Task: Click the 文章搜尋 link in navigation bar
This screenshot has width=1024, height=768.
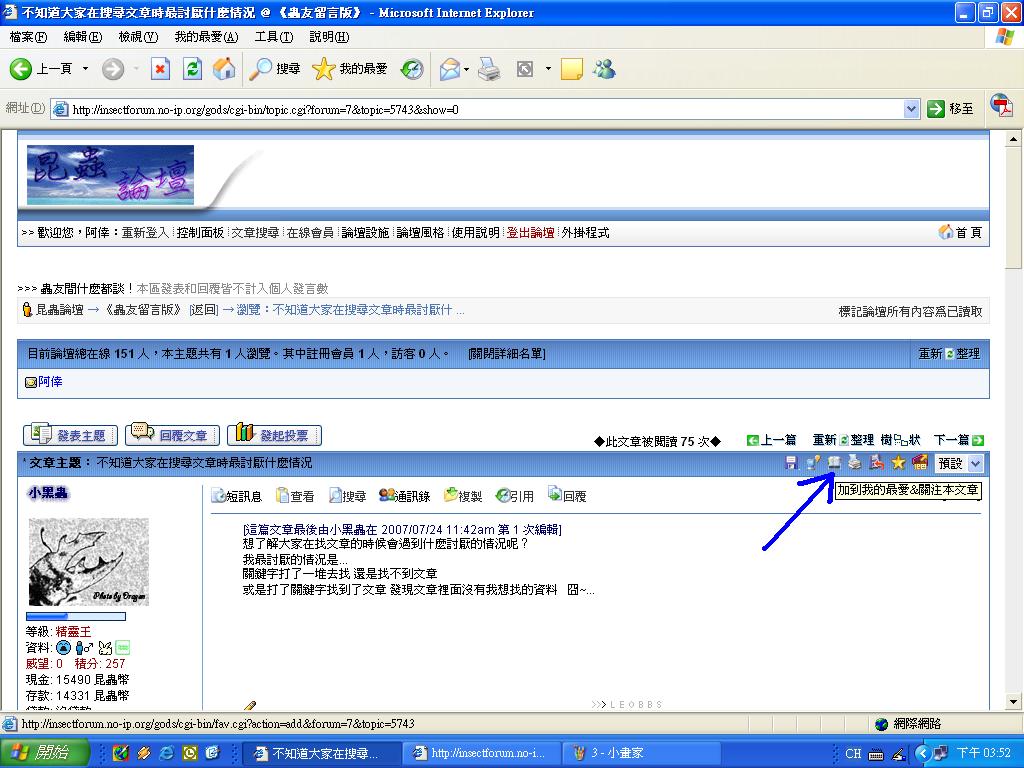Action: [255, 233]
